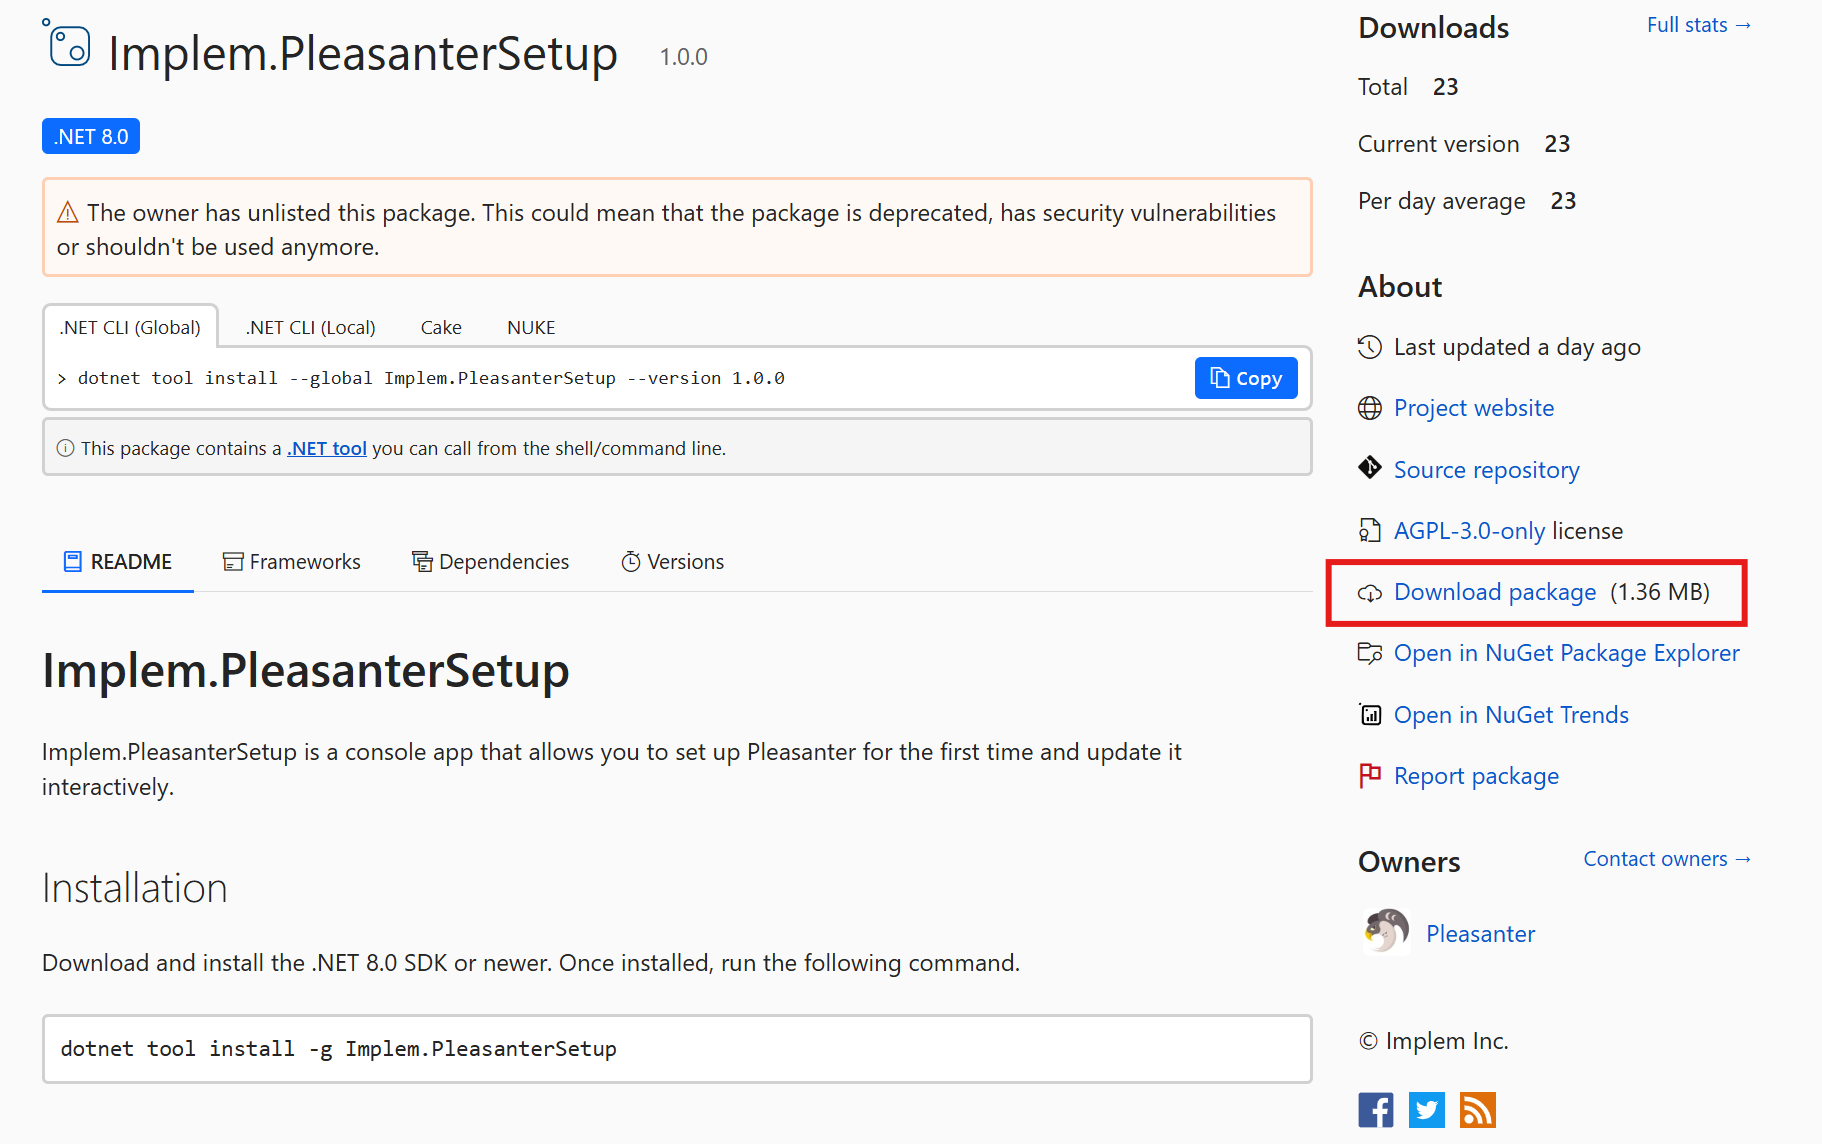
Task: Click the red flag report icon
Action: [x=1369, y=775]
